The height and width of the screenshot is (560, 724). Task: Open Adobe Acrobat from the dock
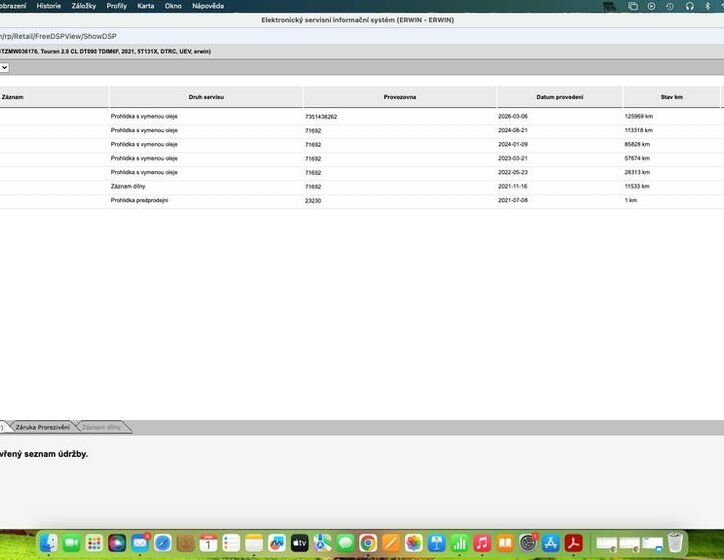coord(573,543)
